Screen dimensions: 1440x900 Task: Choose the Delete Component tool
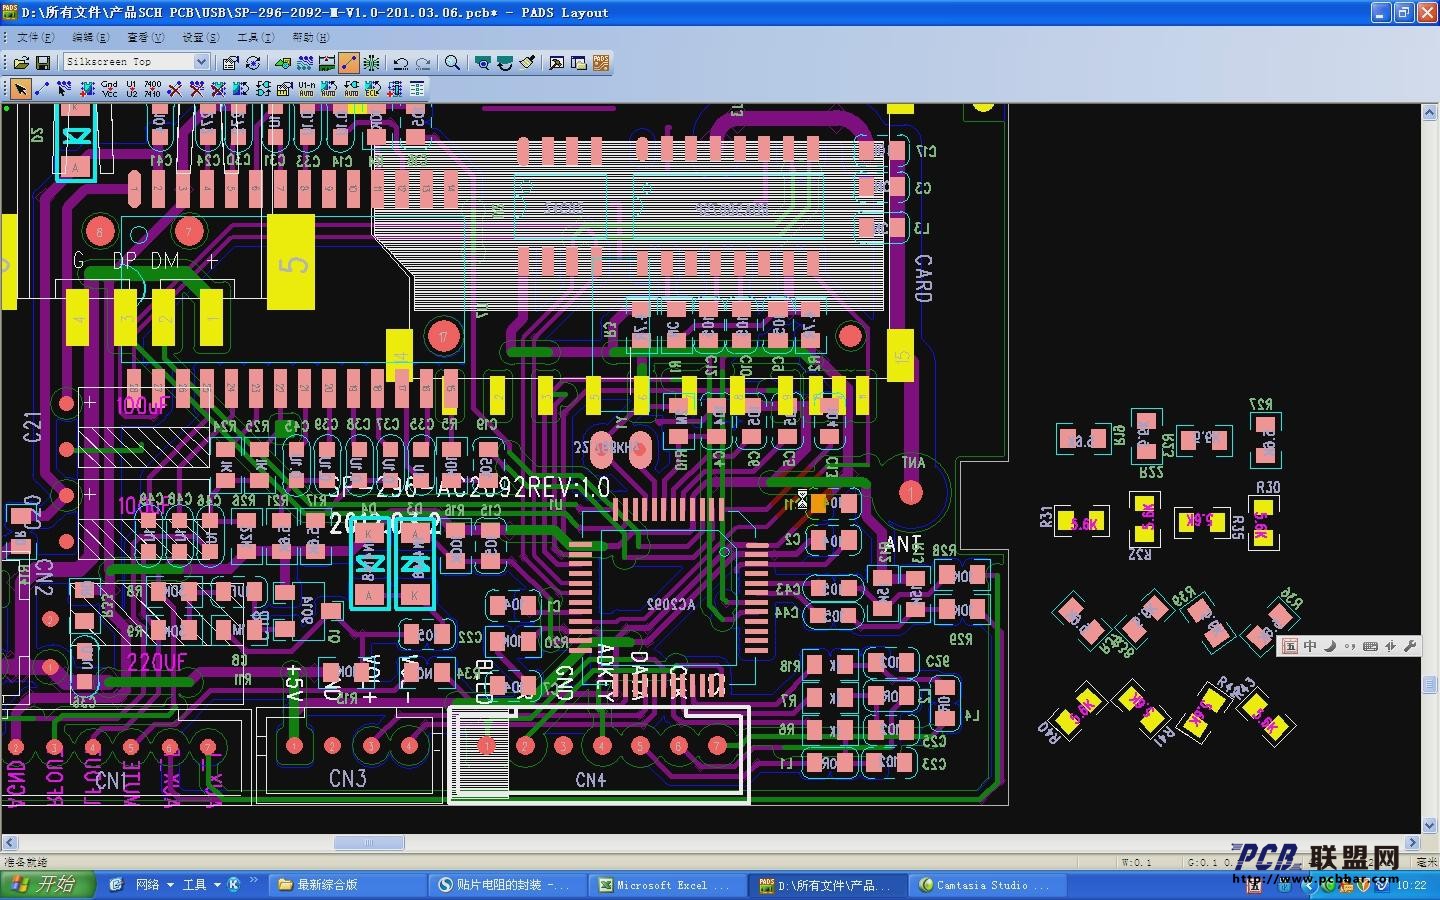pyautogui.click(x=218, y=89)
